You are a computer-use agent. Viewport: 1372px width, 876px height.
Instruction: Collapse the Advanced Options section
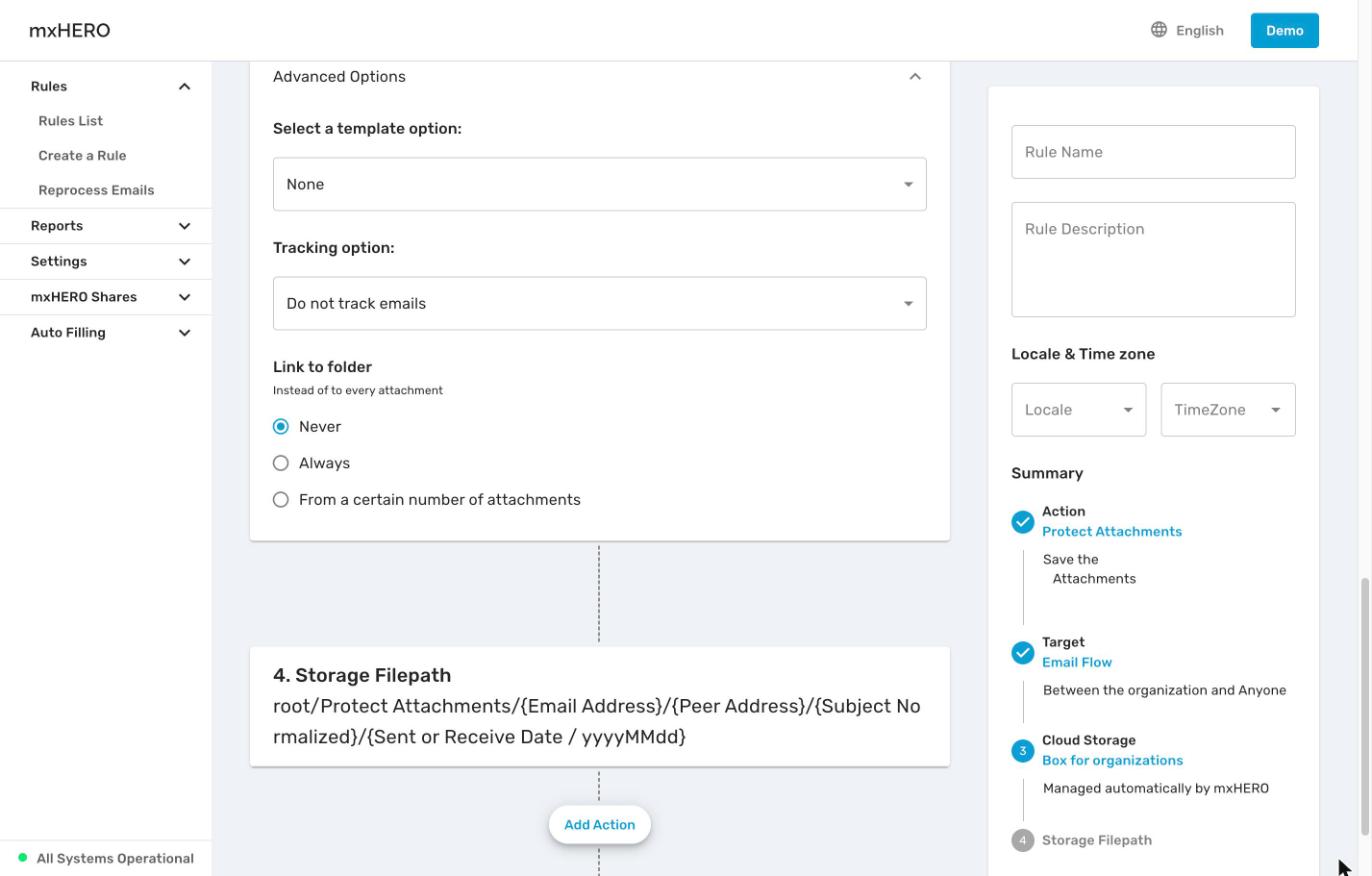(x=915, y=77)
